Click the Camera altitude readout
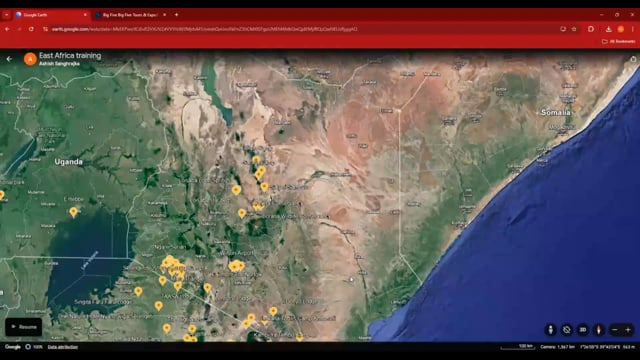 558,347
